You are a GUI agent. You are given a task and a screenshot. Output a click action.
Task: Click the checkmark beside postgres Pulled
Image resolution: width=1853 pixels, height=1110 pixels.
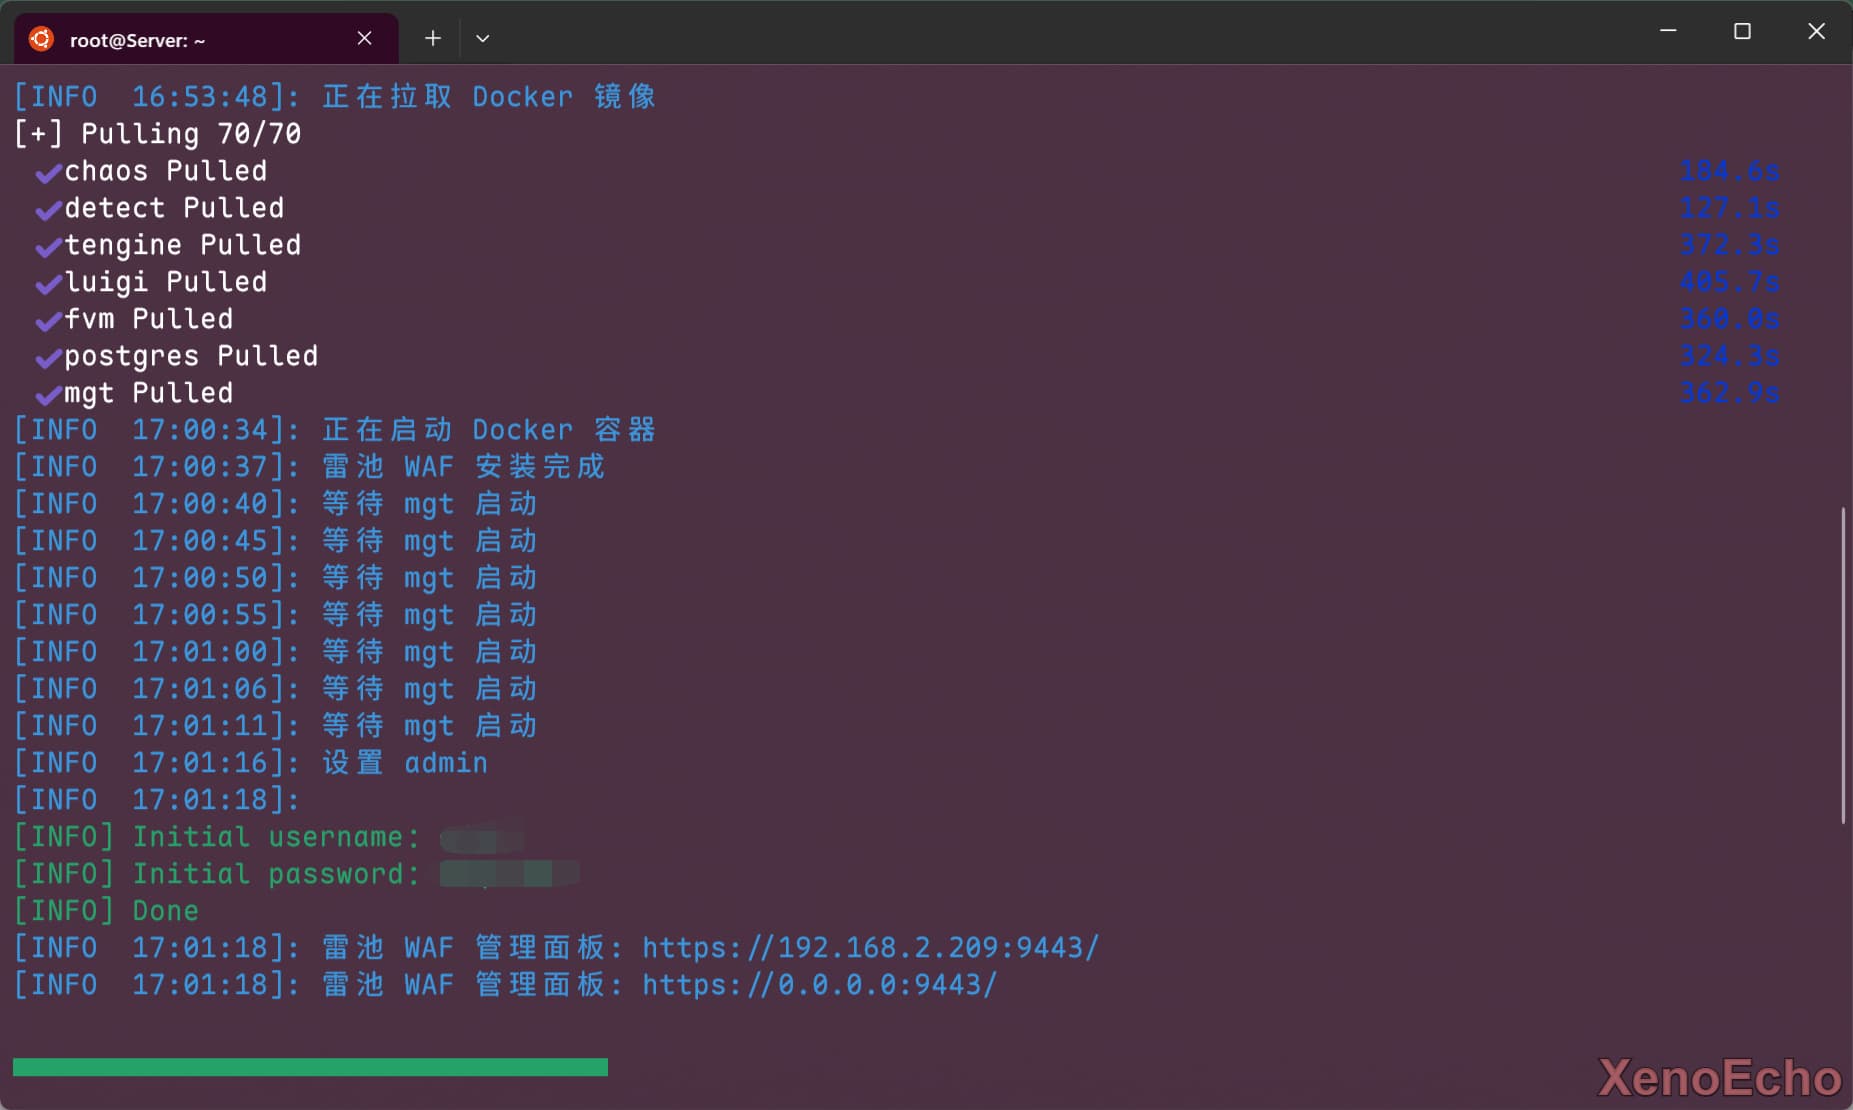point(48,359)
